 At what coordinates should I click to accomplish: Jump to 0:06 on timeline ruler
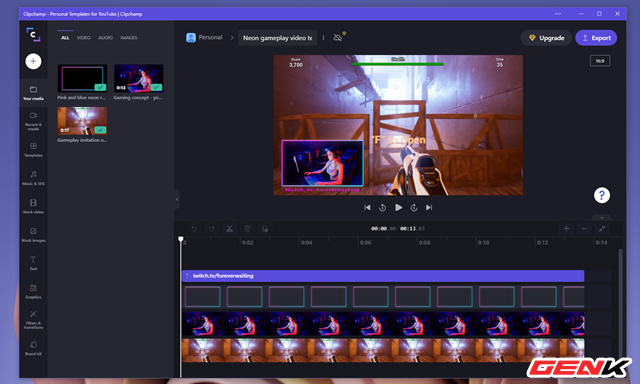[x=365, y=243]
